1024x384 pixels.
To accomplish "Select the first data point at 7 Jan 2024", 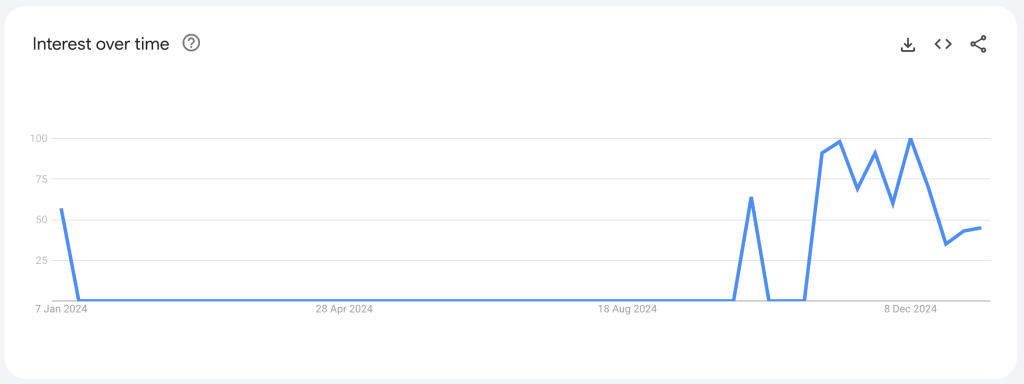I will click(x=61, y=209).
